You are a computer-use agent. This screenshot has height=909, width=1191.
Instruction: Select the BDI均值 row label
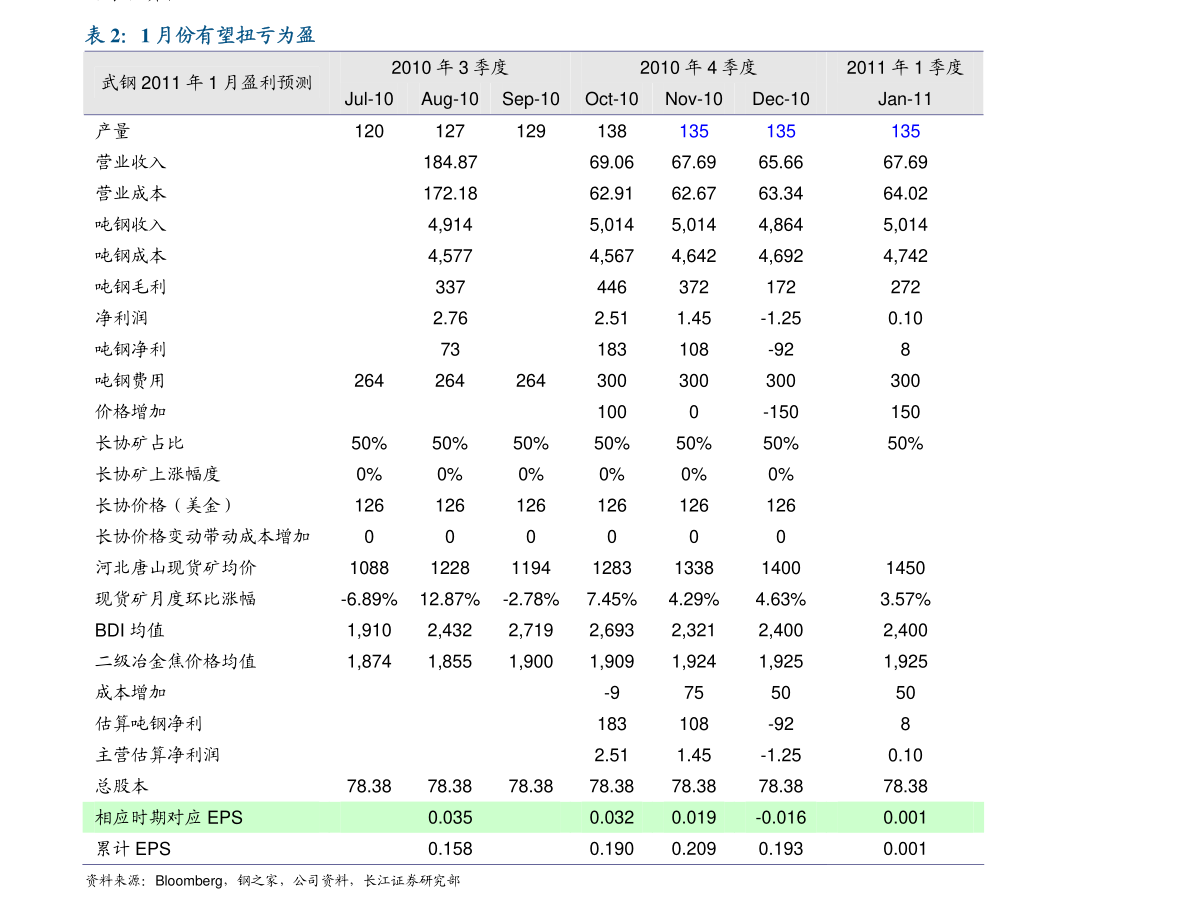pos(129,630)
